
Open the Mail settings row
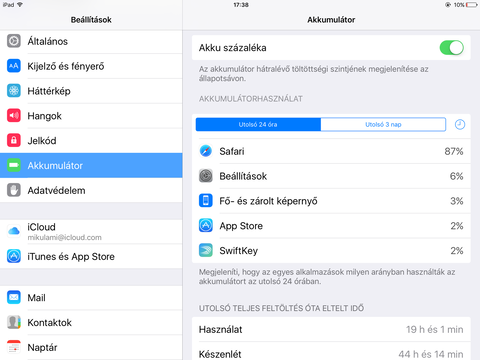91,297
